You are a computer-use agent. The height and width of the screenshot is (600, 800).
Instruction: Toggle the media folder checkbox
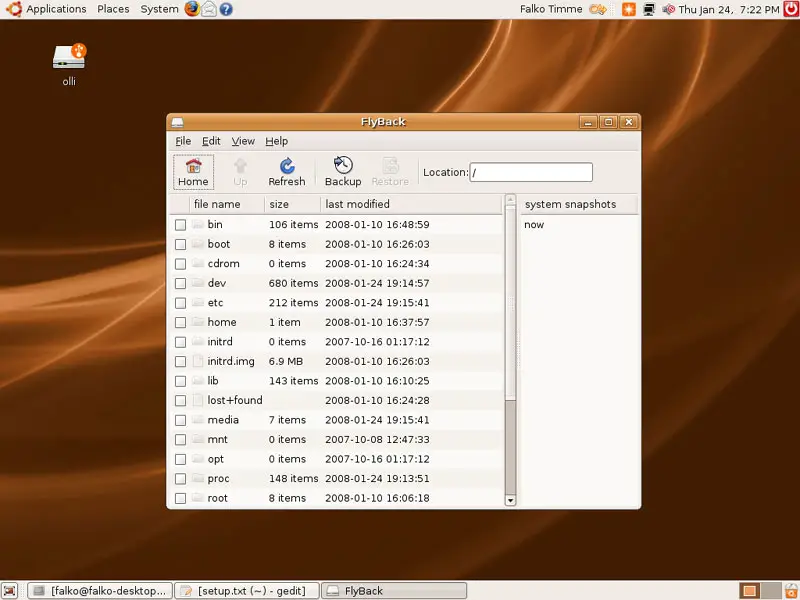point(180,420)
